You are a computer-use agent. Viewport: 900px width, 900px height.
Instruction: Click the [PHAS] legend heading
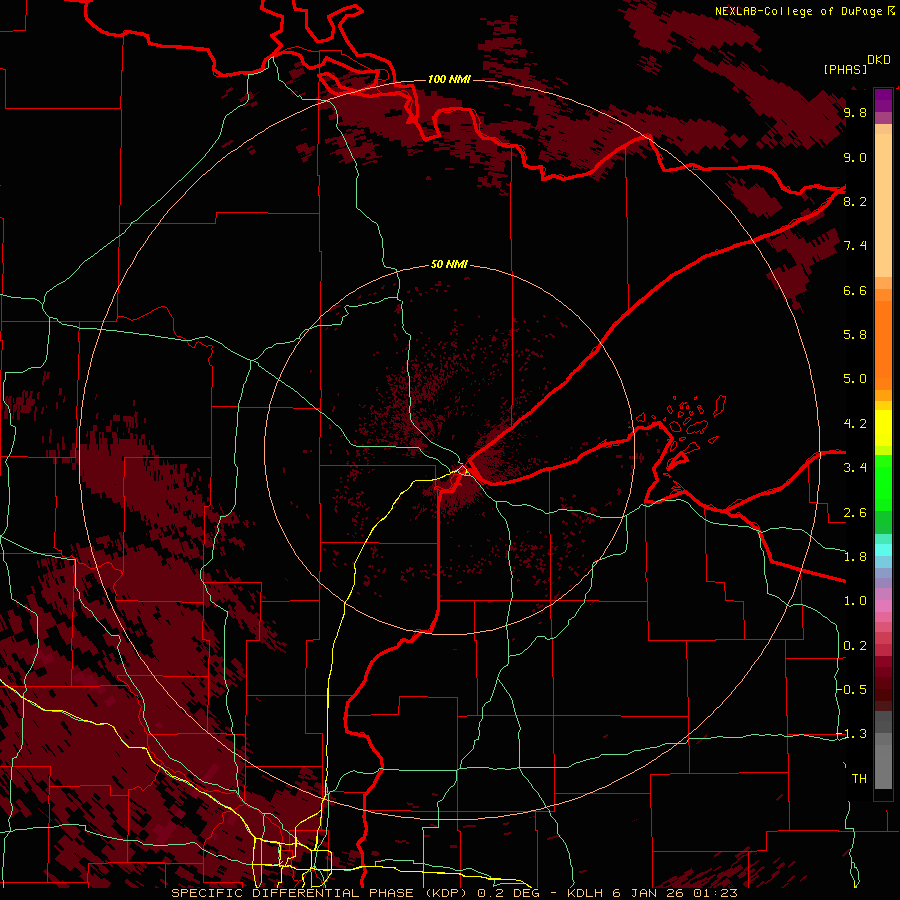tap(845, 70)
